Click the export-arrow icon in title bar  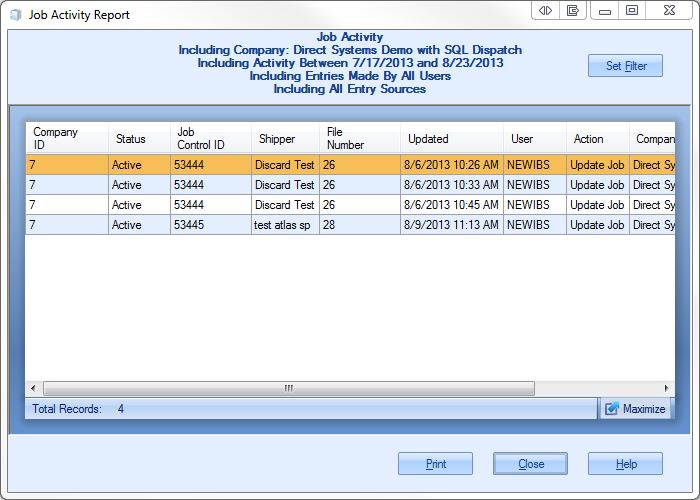click(573, 11)
